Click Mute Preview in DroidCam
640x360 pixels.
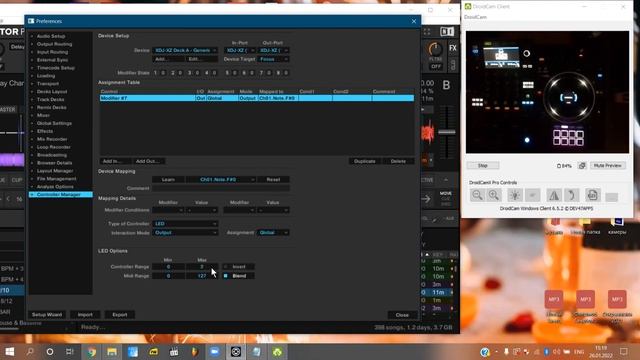coord(607,165)
